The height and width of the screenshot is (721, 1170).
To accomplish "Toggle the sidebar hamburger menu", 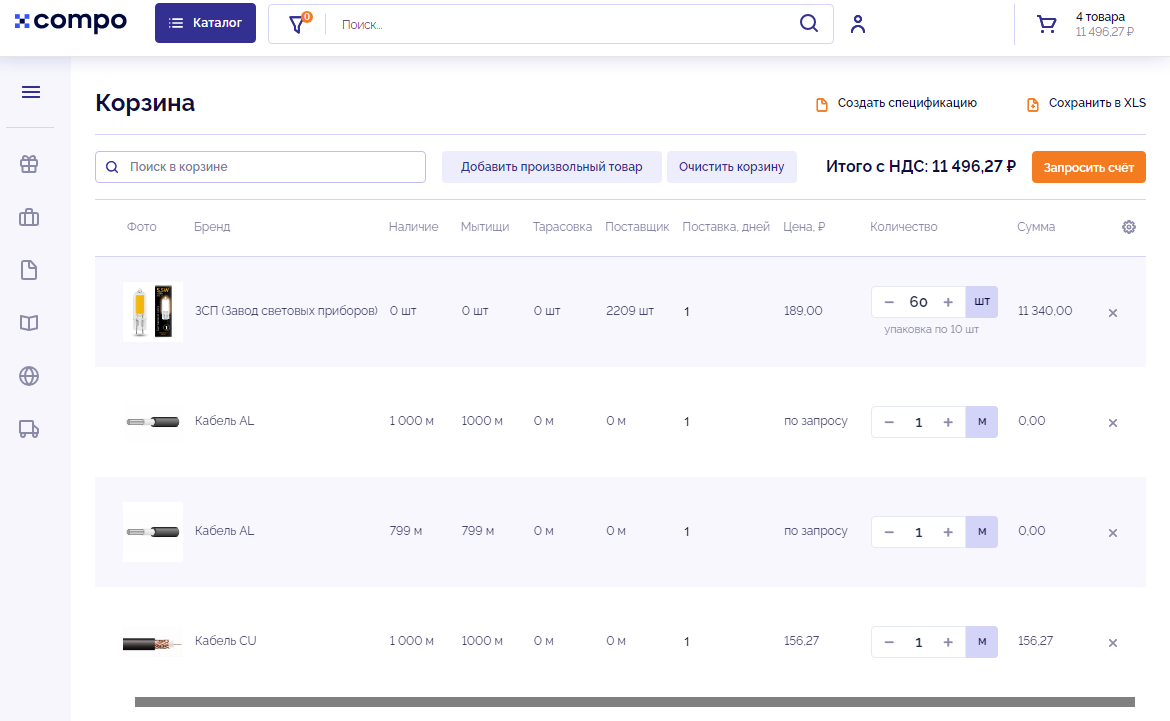I will pyautogui.click(x=31, y=92).
